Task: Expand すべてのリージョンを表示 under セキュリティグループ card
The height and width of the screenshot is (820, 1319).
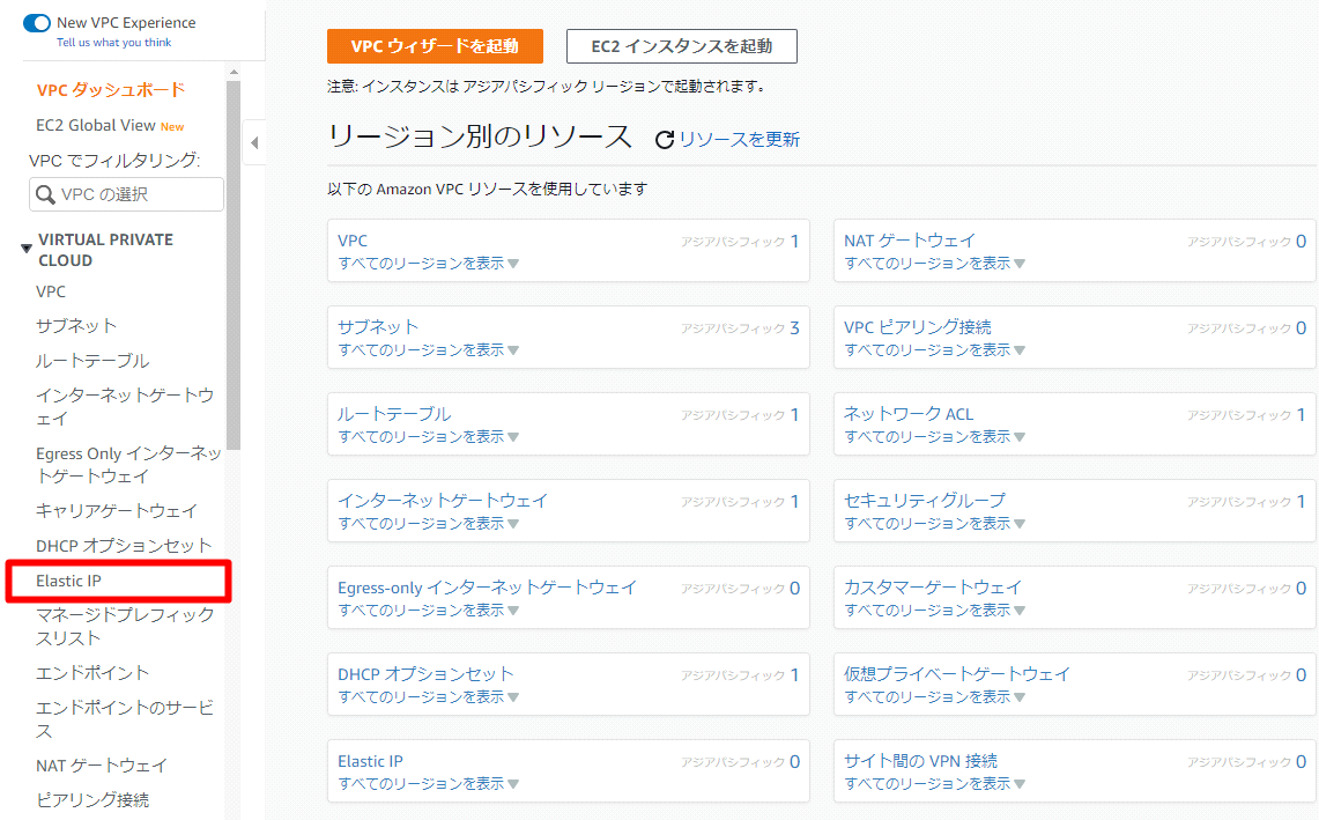Action: [935, 524]
